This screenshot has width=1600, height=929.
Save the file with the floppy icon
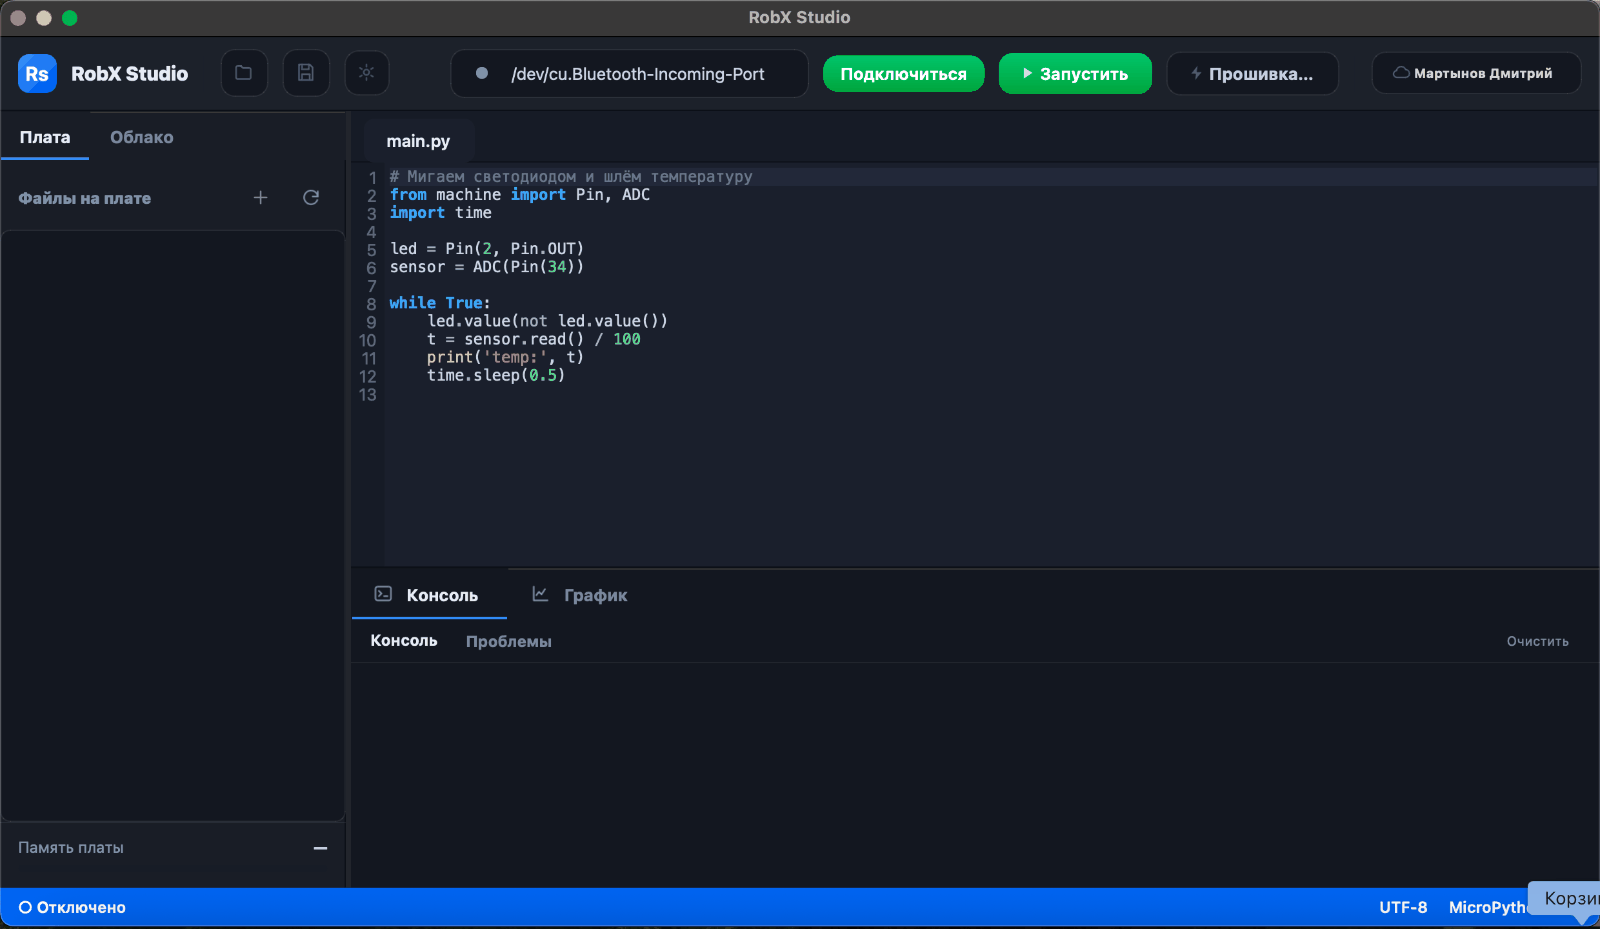click(x=306, y=73)
